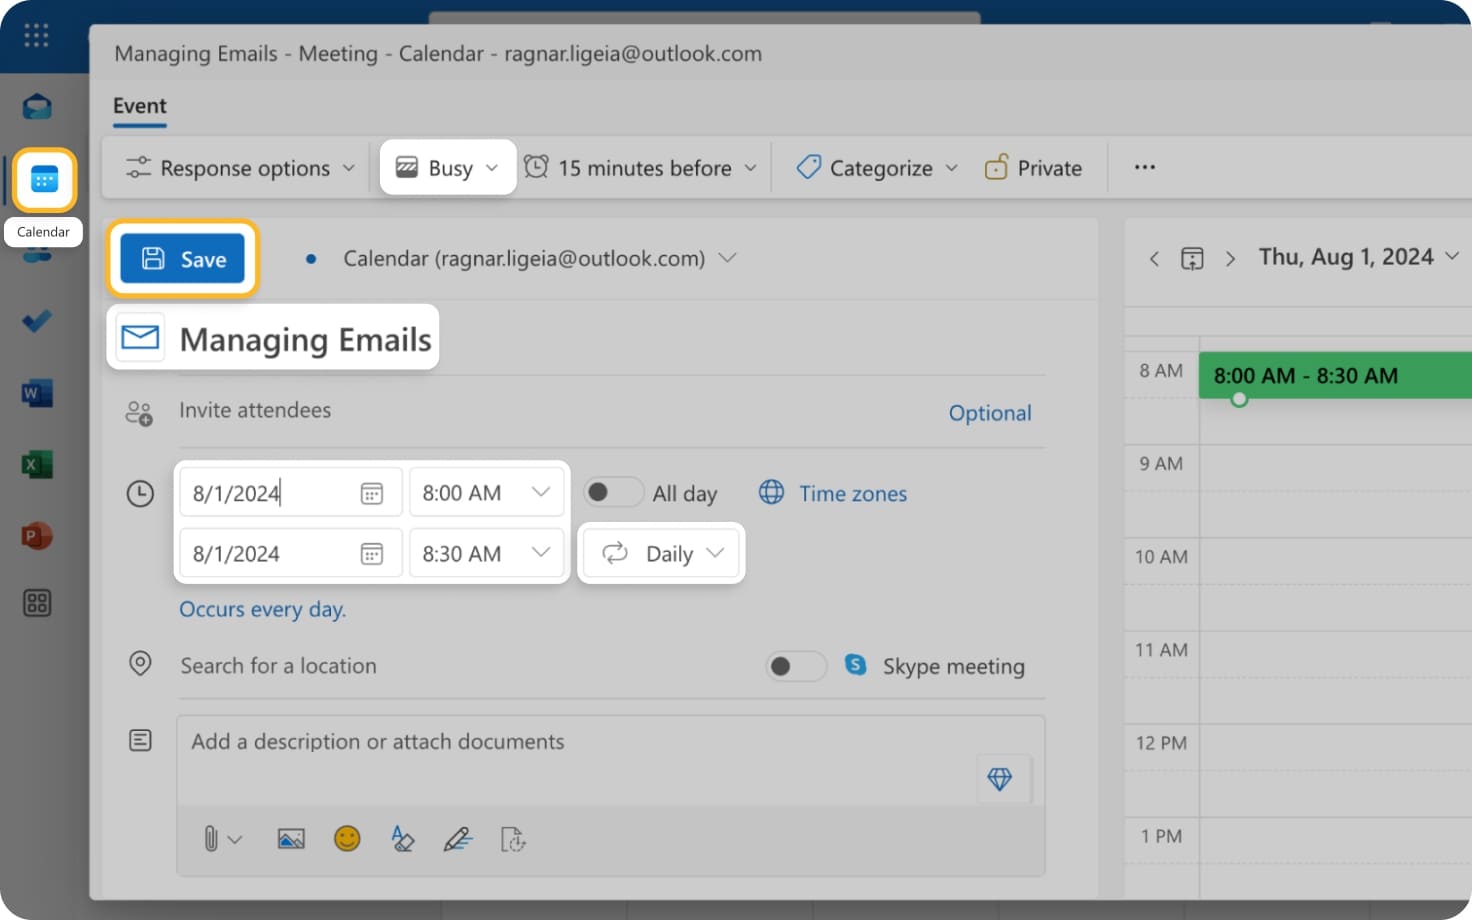Open the more options menu
The height and width of the screenshot is (920, 1472).
coord(1144,167)
